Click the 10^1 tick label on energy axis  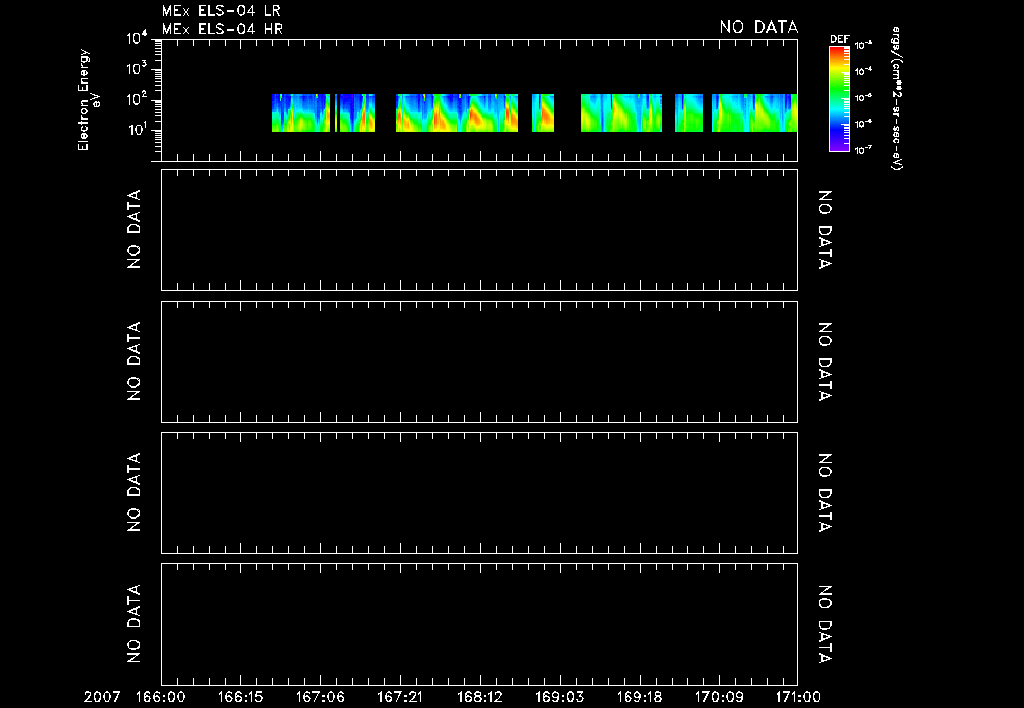tap(137, 129)
